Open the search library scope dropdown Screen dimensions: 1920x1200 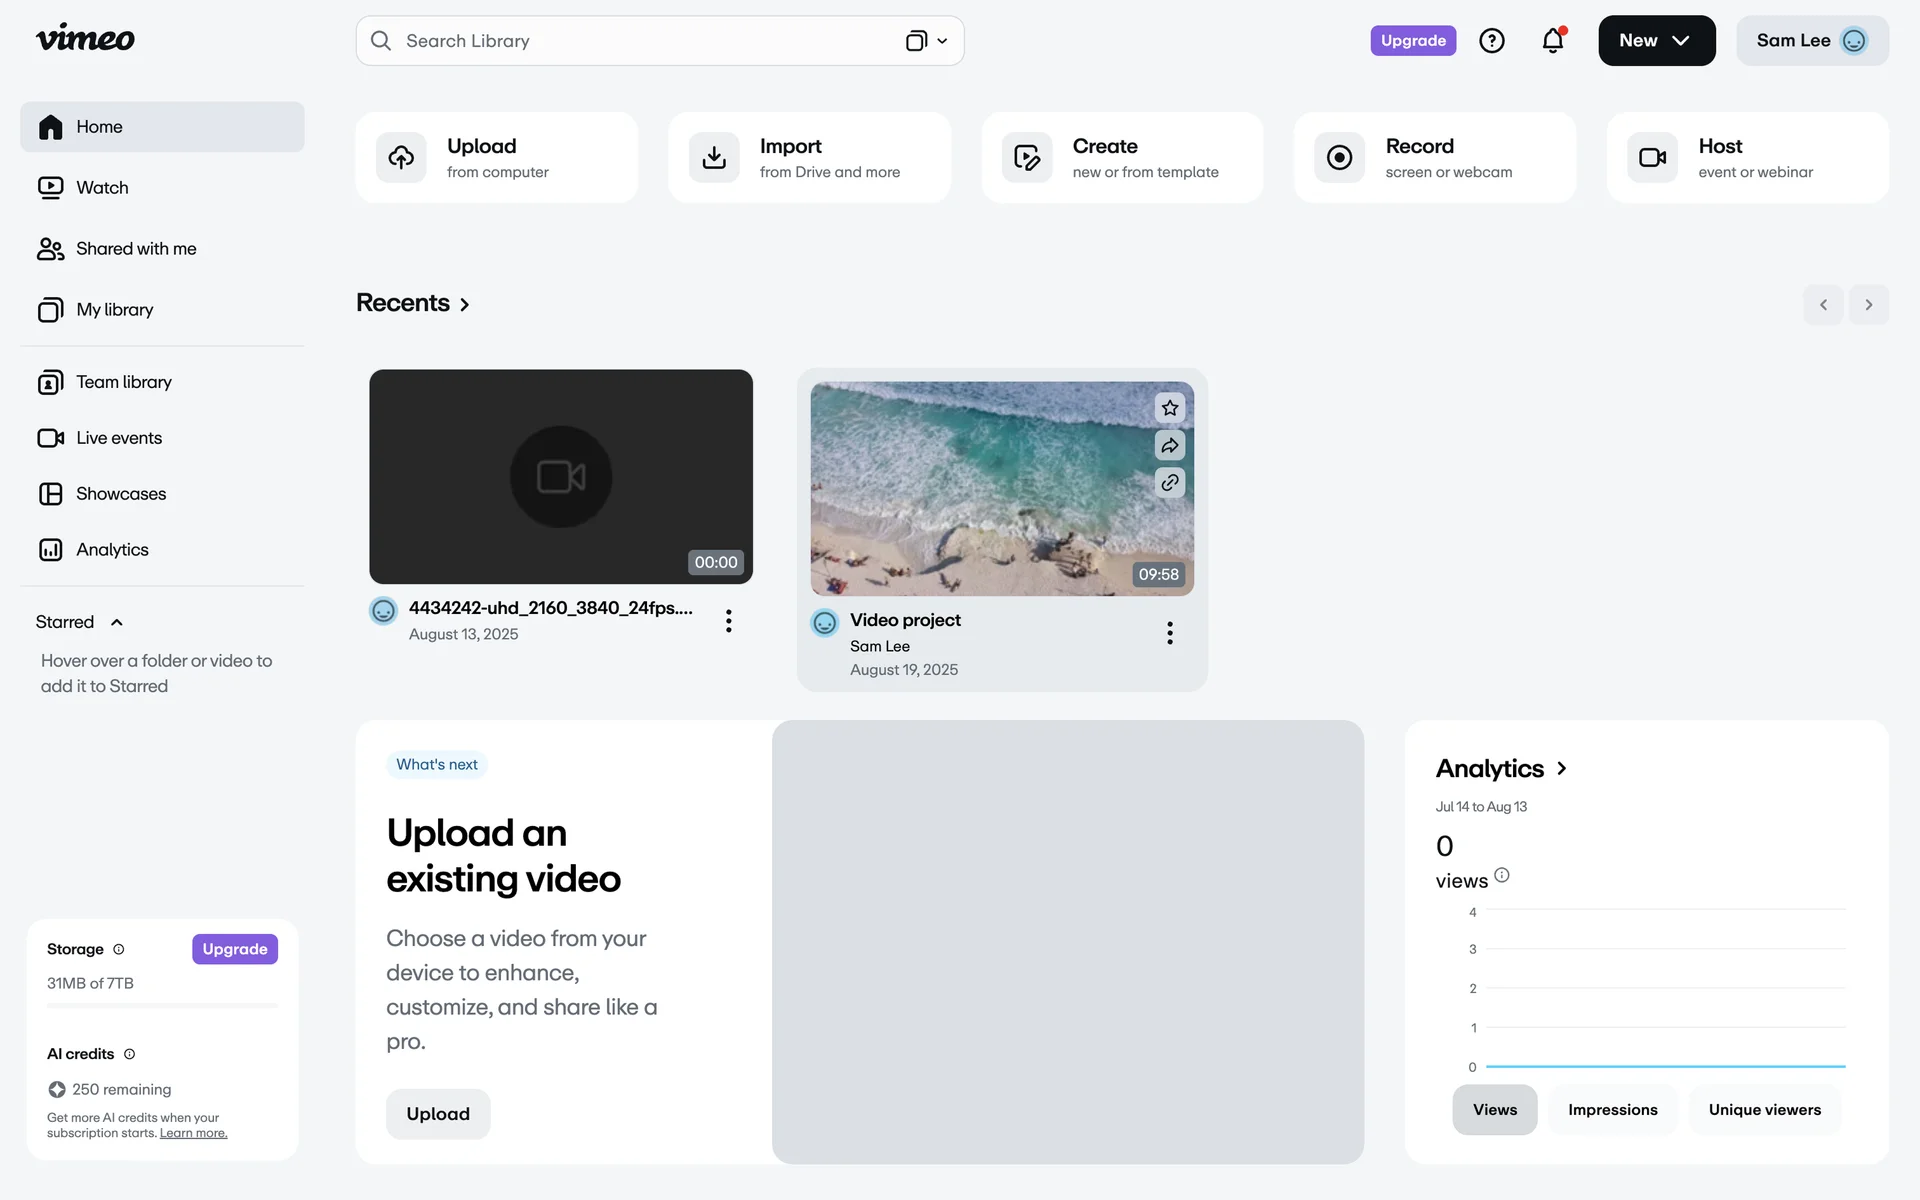point(927,41)
